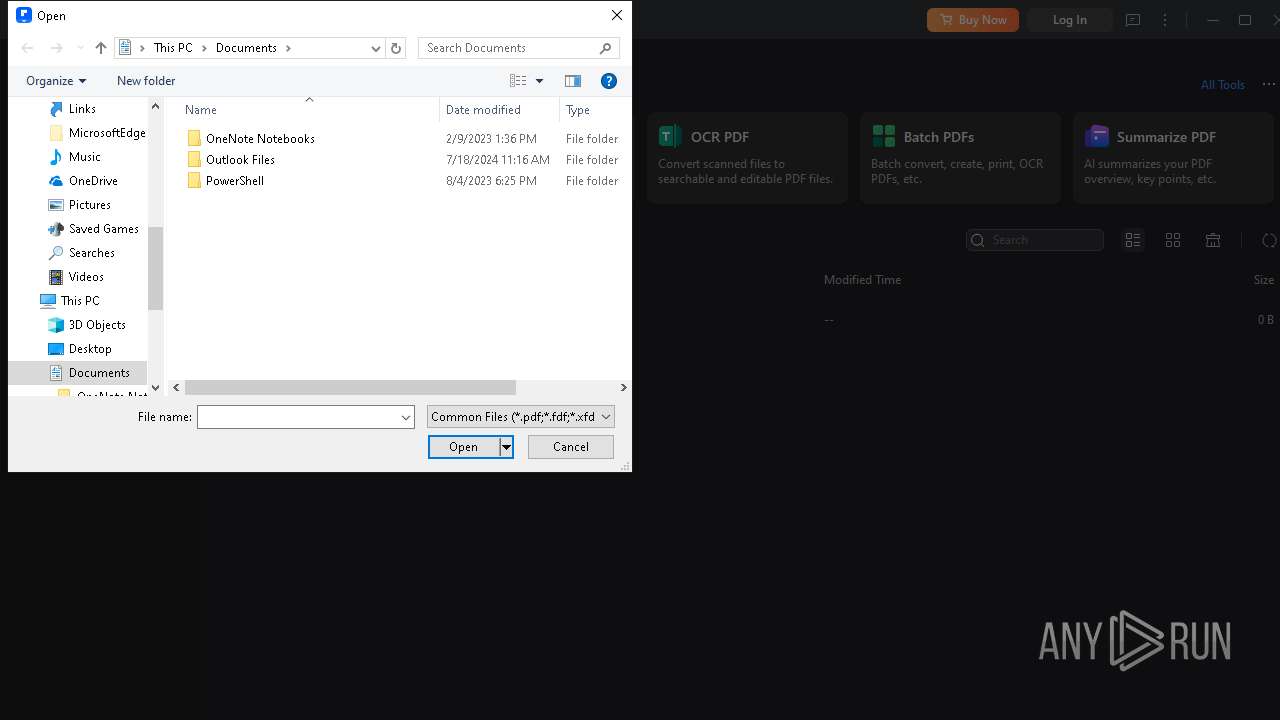Click This PC in the address path
Viewport: 1280px width, 720px height.
point(173,48)
